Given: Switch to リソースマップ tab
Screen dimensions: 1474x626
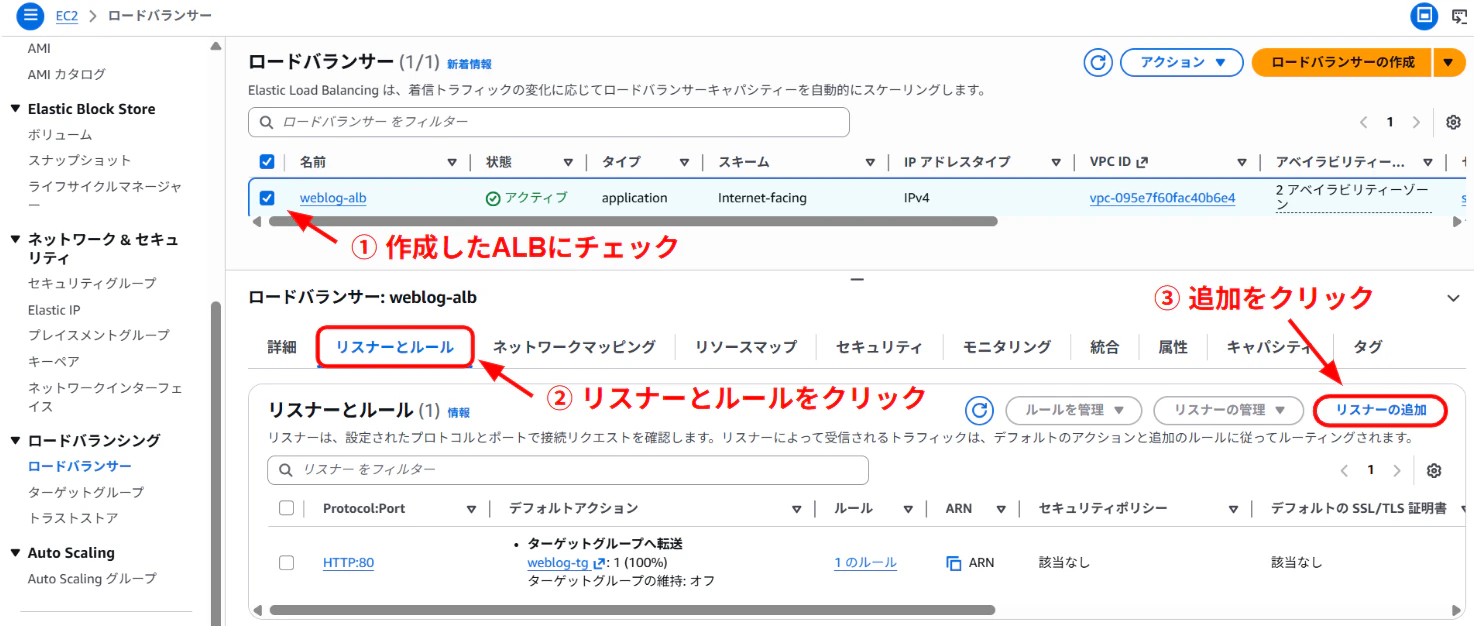Looking at the screenshot, I should pos(746,347).
